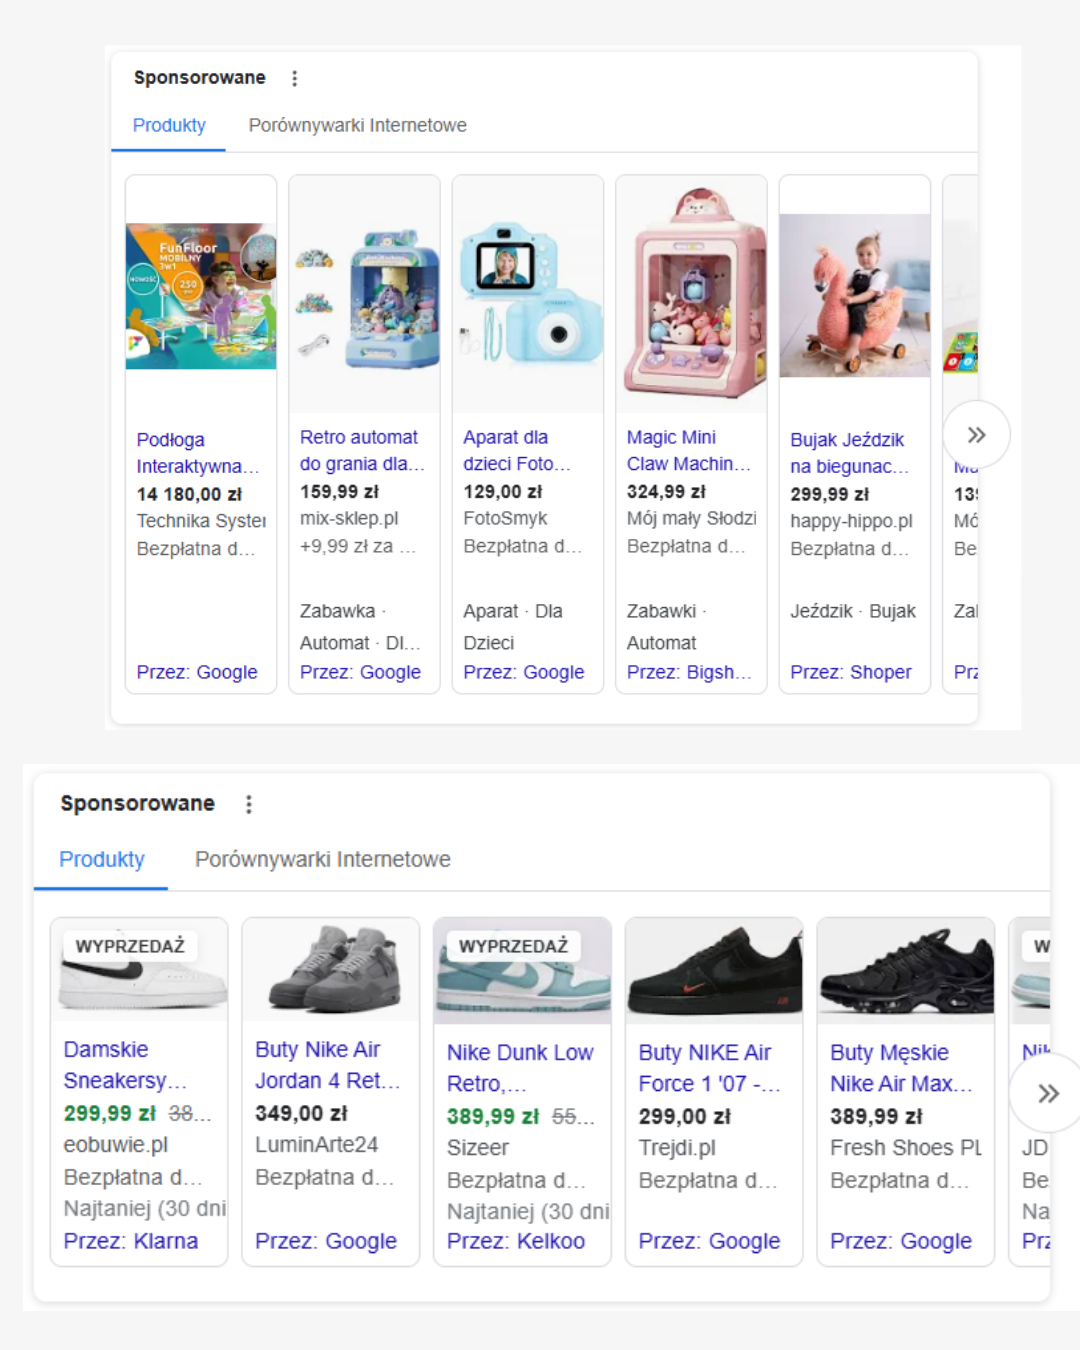Open Bujak Jeździk na biegunach link
The height and width of the screenshot is (1350, 1080).
(x=848, y=453)
